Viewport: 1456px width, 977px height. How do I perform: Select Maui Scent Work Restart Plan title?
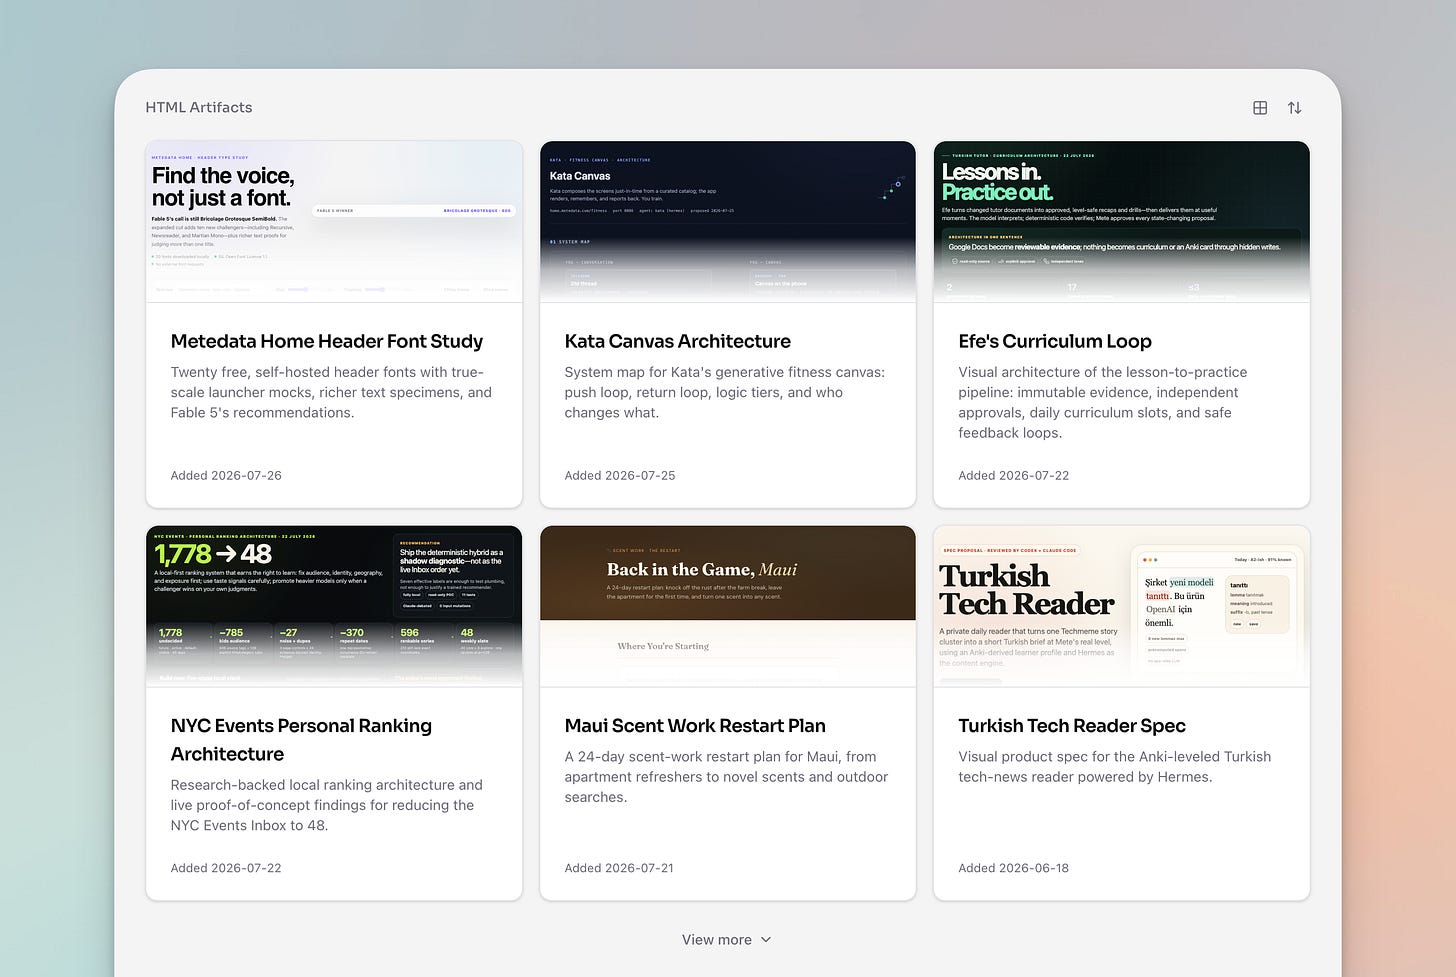[695, 726]
